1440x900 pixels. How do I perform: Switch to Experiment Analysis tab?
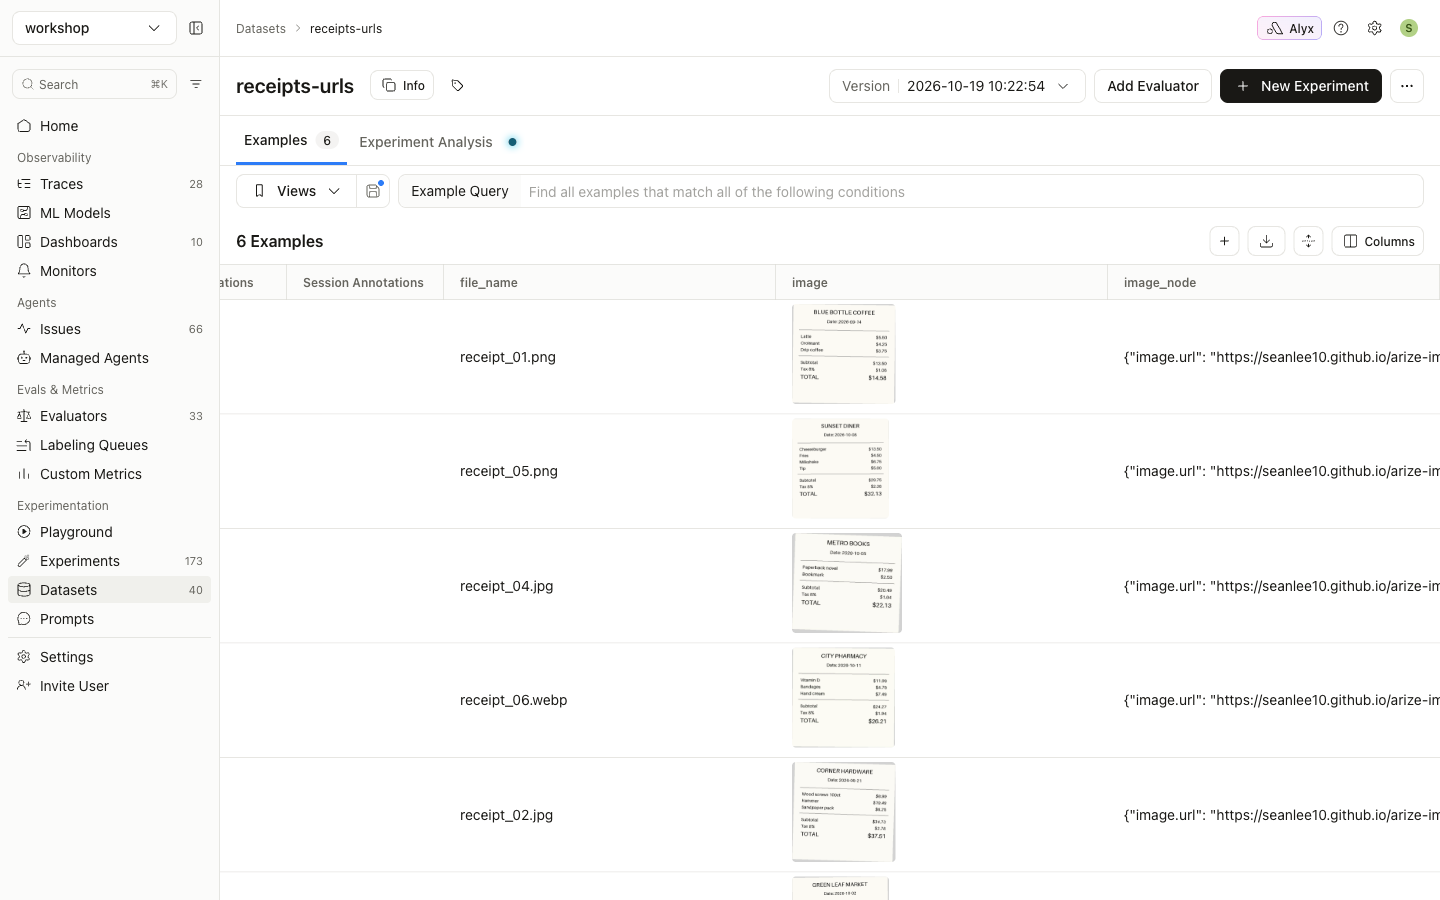click(438, 142)
